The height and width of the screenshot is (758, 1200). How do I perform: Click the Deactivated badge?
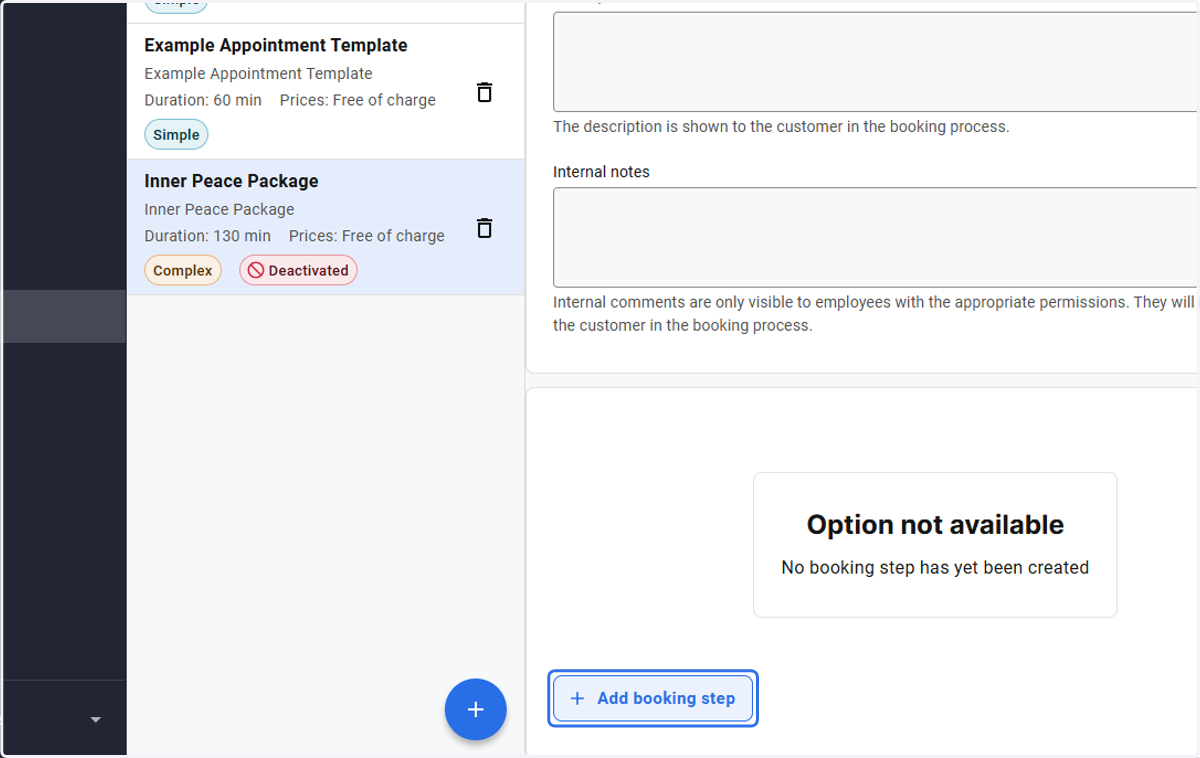click(298, 270)
